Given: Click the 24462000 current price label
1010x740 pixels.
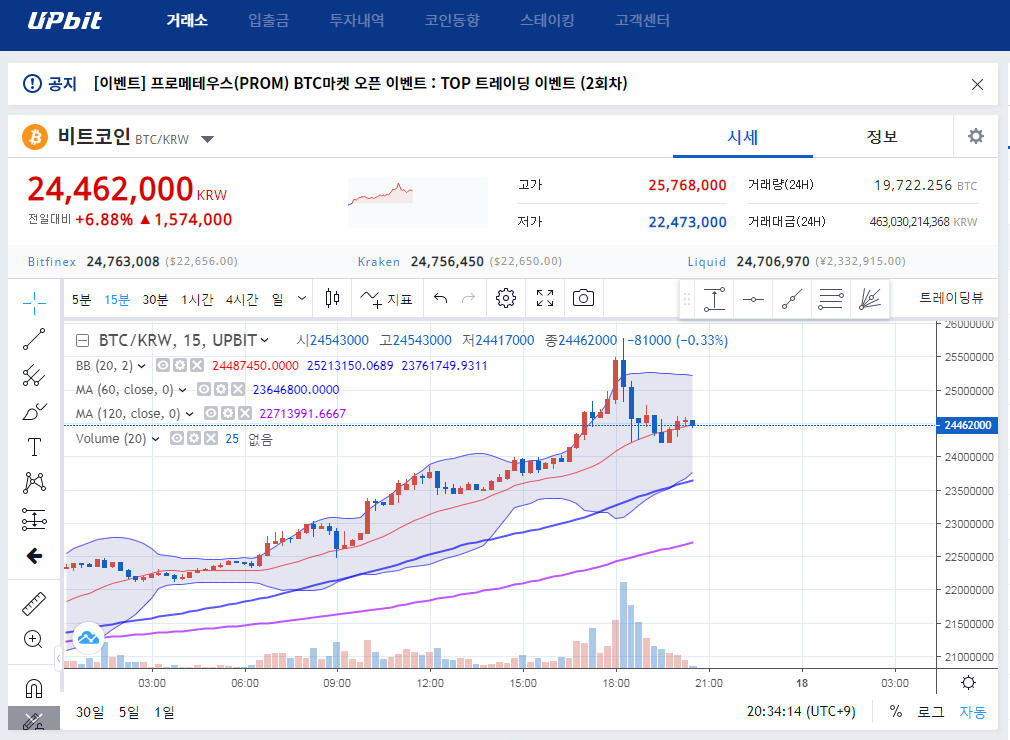Looking at the screenshot, I should pyautogui.click(x=967, y=425).
